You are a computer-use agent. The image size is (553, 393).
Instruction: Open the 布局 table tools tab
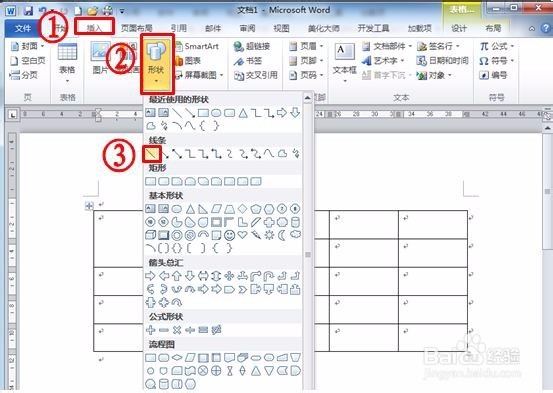[493, 28]
